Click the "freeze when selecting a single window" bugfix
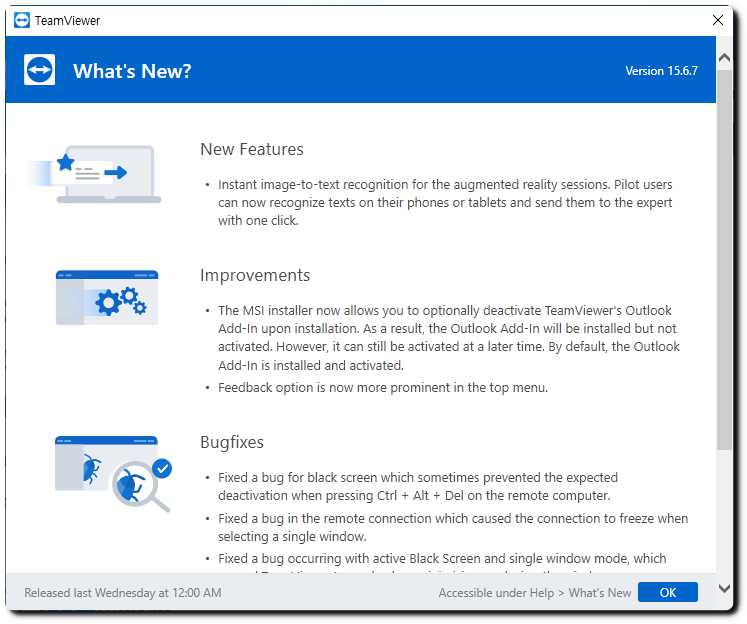This screenshot has height=624, width=747. click(x=453, y=527)
